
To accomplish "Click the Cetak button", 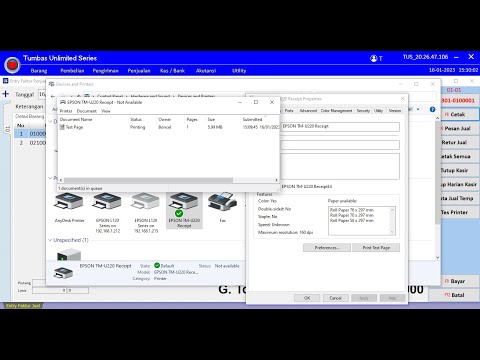I will coord(459,114).
